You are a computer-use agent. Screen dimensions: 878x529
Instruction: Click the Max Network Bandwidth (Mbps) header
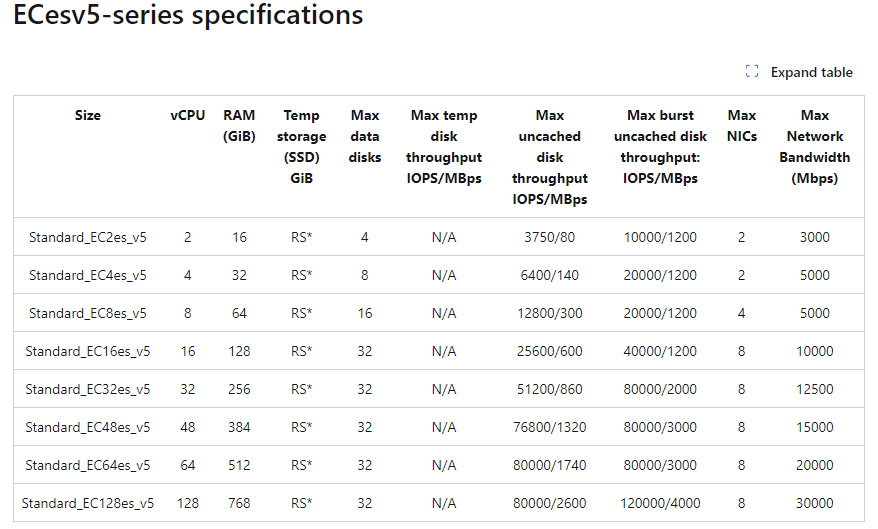pos(815,147)
